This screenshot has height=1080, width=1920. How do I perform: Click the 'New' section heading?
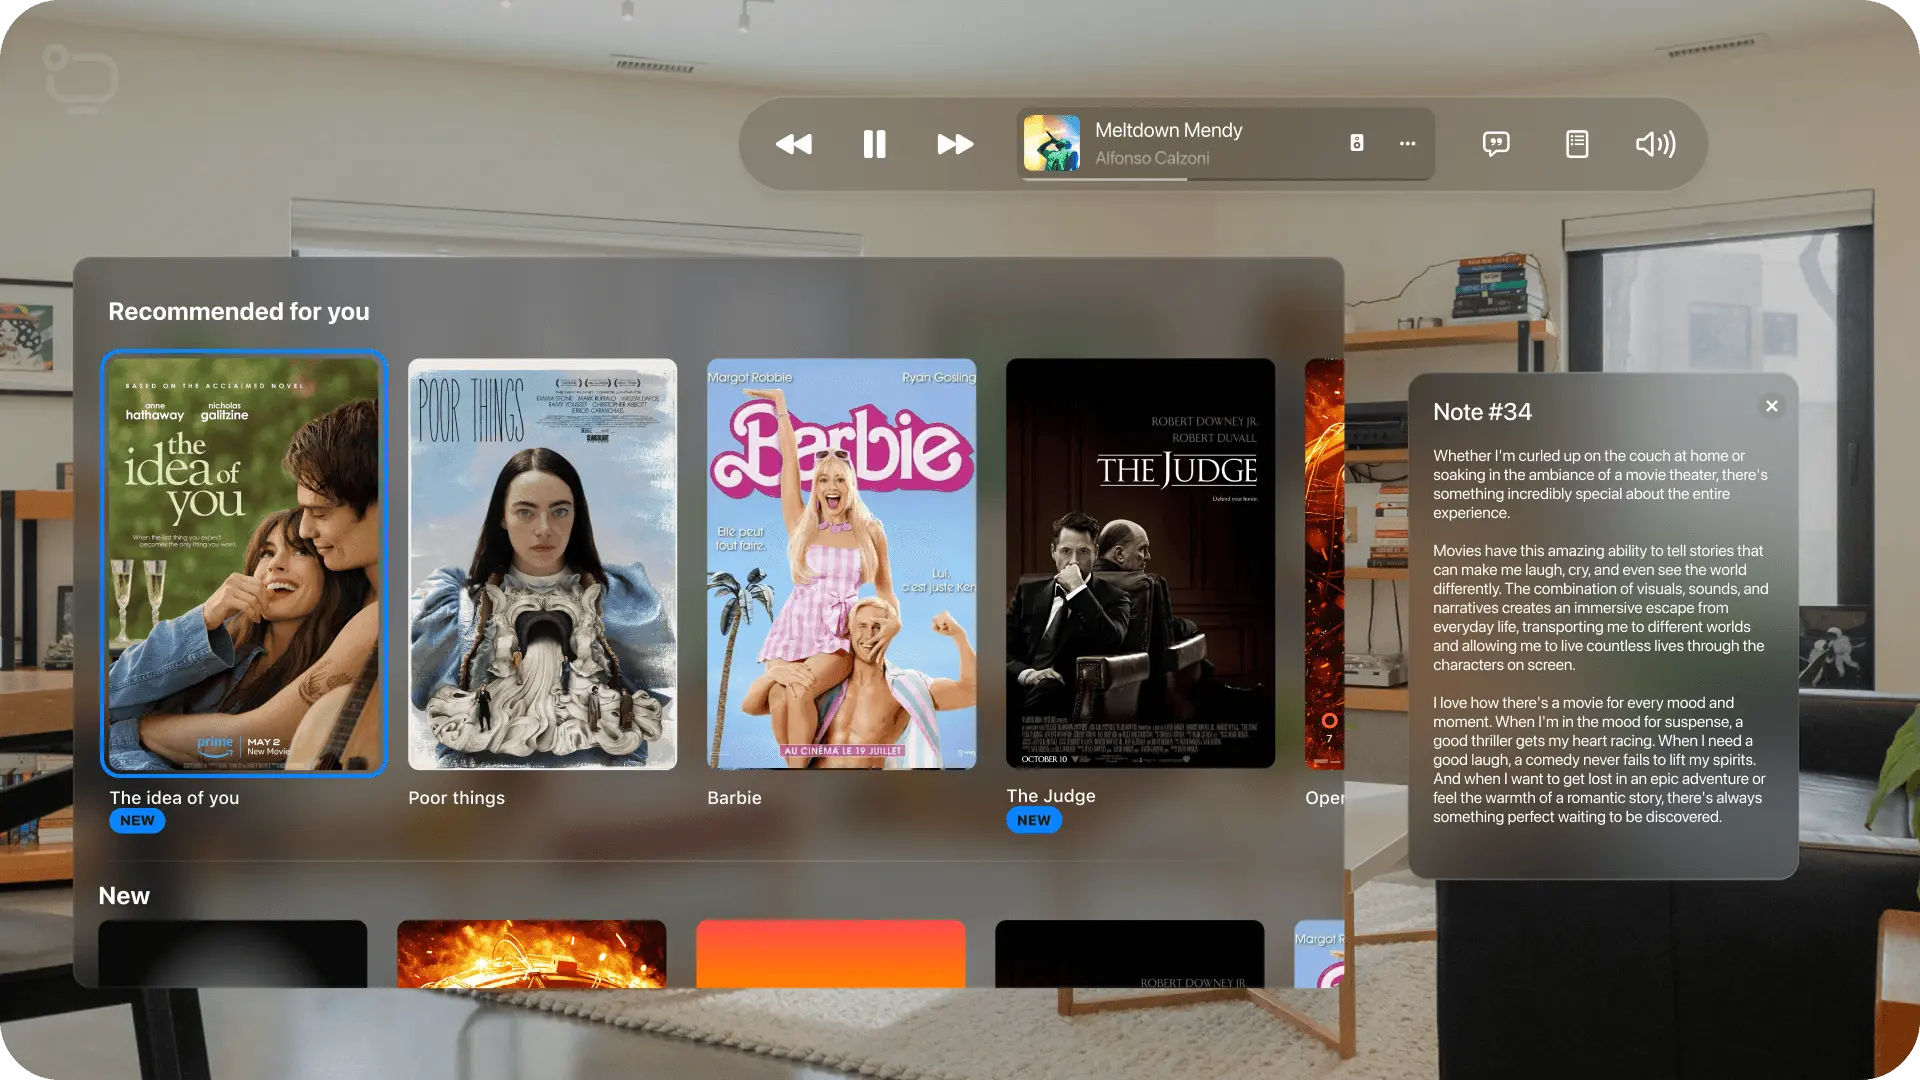(x=124, y=896)
